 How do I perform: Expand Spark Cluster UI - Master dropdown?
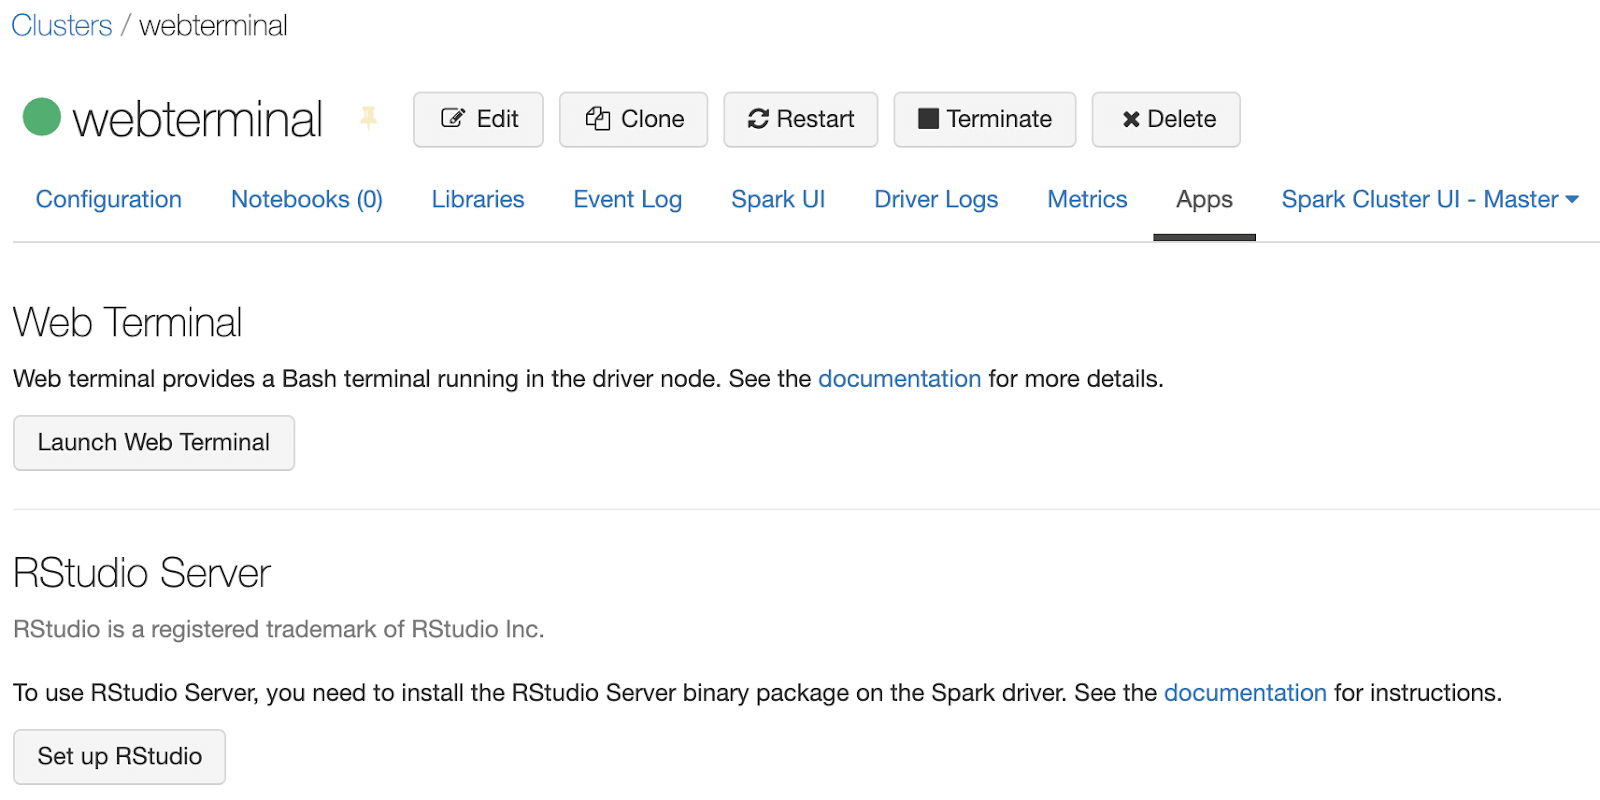(x=1430, y=200)
